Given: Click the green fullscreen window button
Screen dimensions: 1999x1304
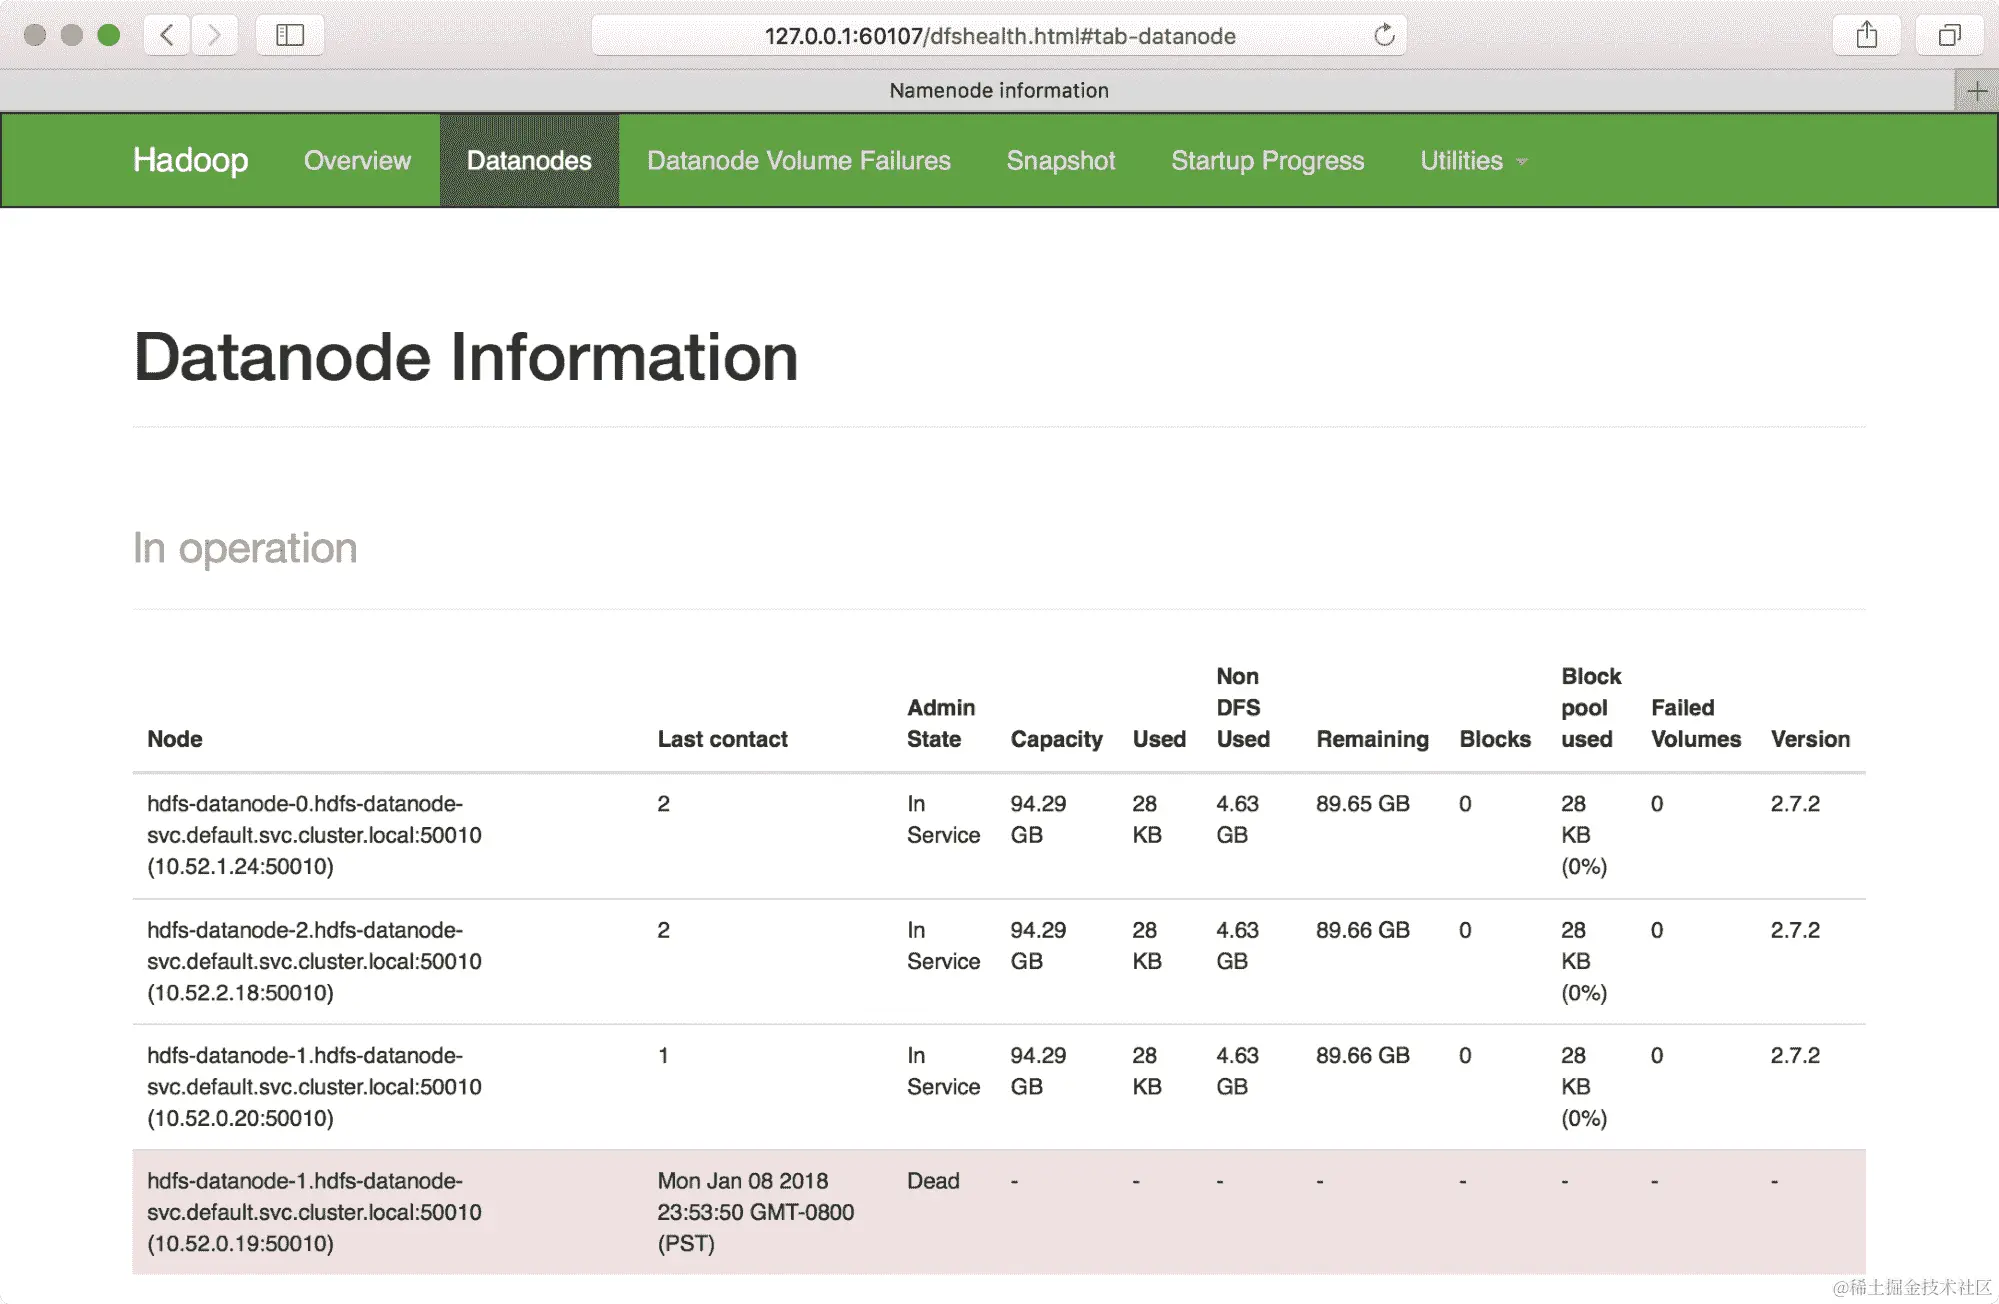Looking at the screenshot, I should tap(109, 35).
